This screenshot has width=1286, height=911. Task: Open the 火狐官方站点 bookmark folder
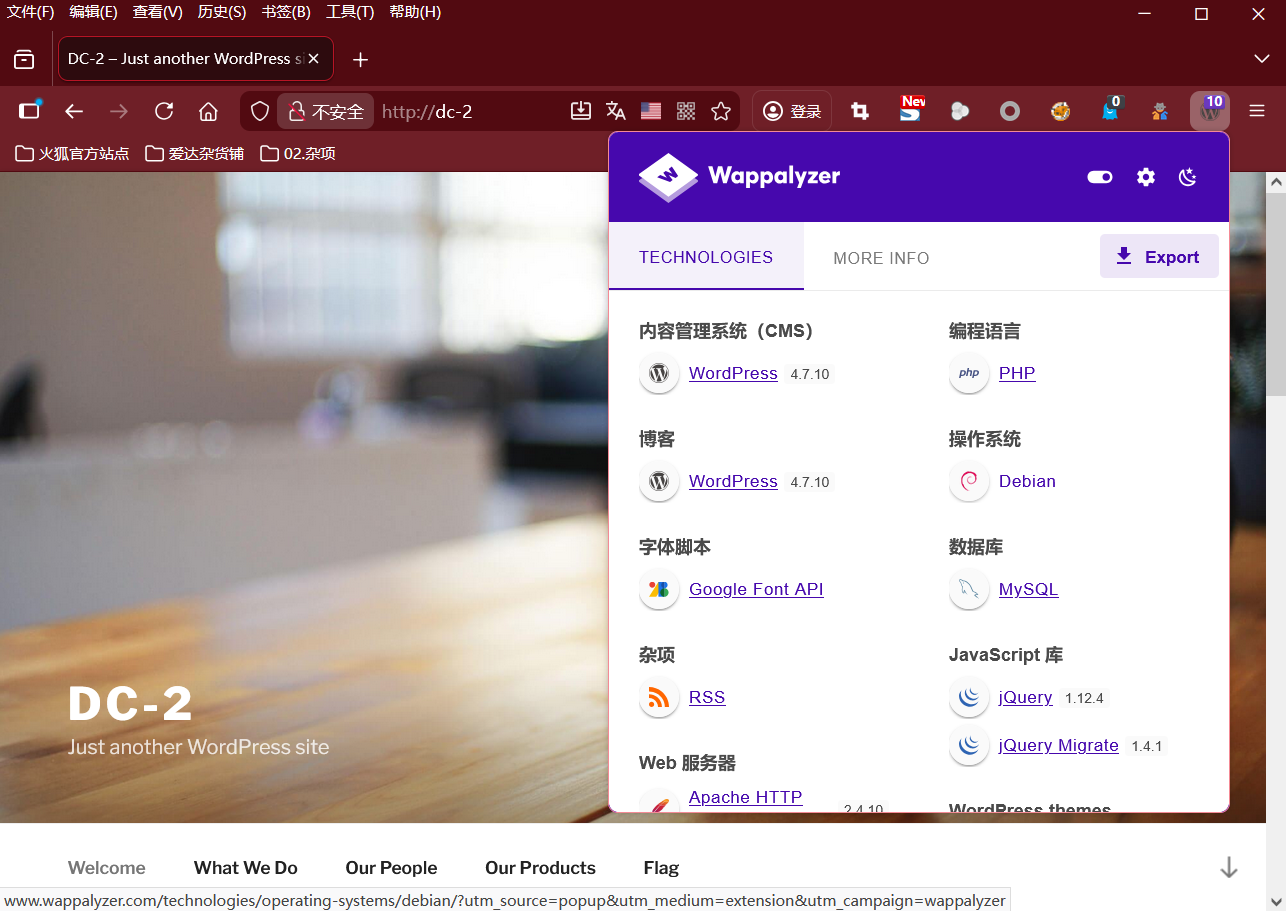click(72, 153)
